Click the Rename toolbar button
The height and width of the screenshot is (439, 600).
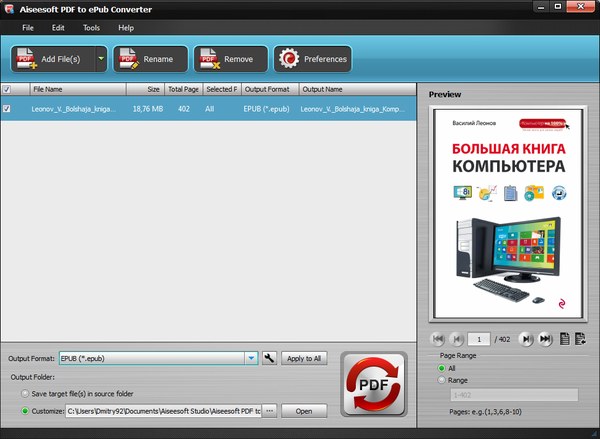pos(150,59)
